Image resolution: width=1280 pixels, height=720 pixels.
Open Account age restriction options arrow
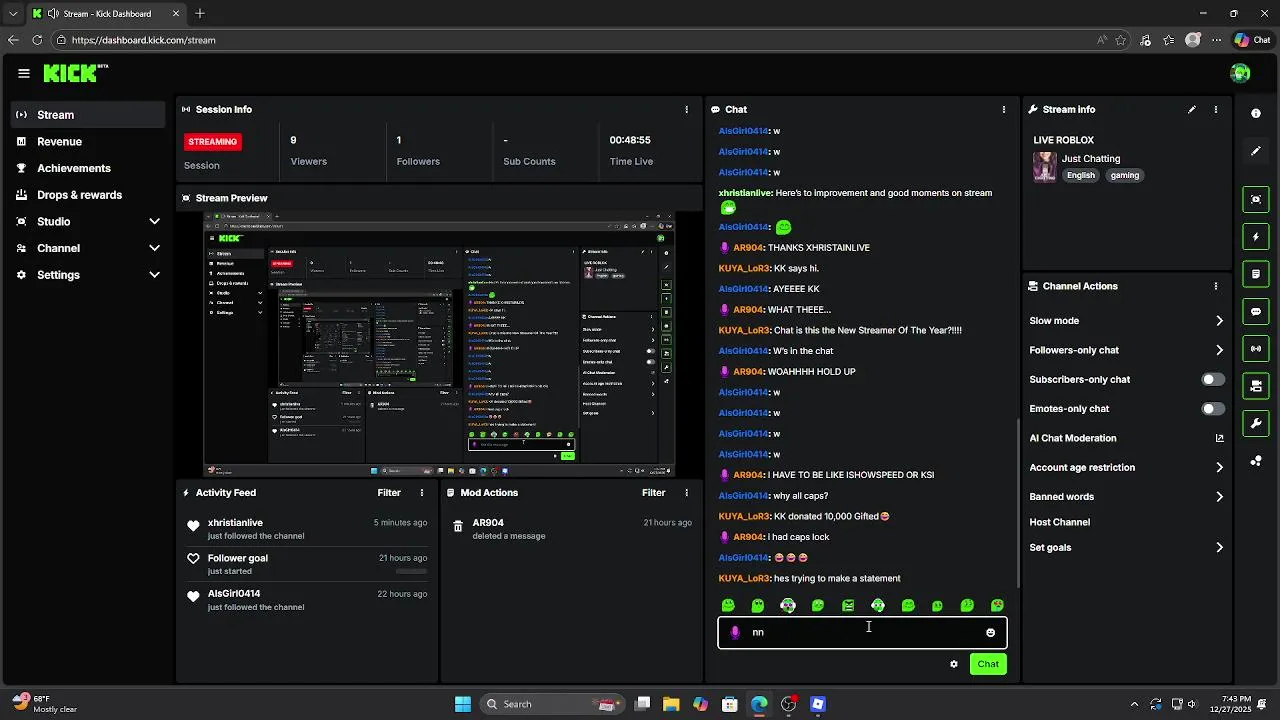[x=1219, y=467]
